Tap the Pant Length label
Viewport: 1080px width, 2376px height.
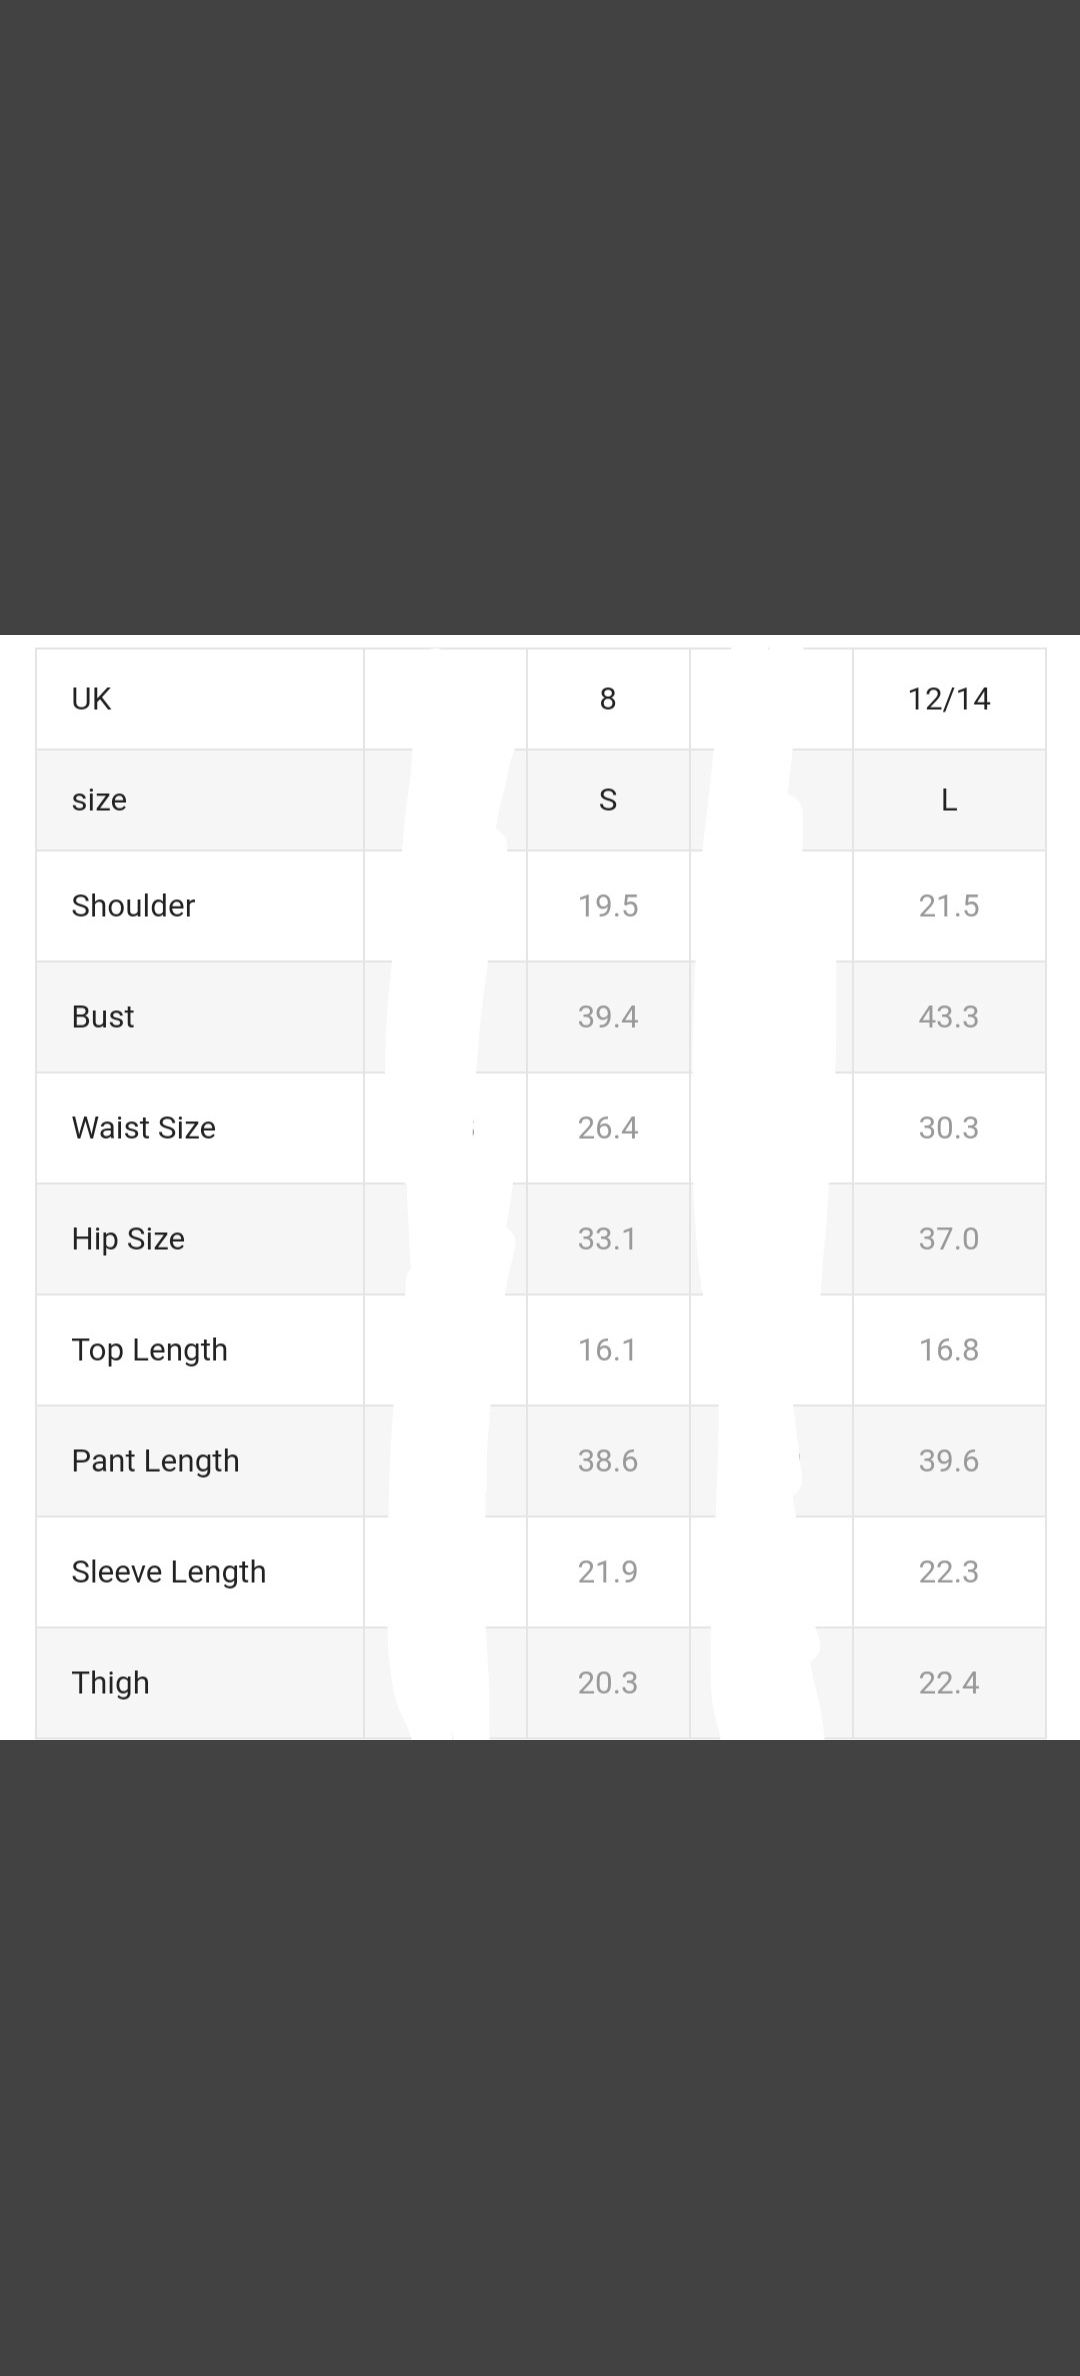point(156,1461)
